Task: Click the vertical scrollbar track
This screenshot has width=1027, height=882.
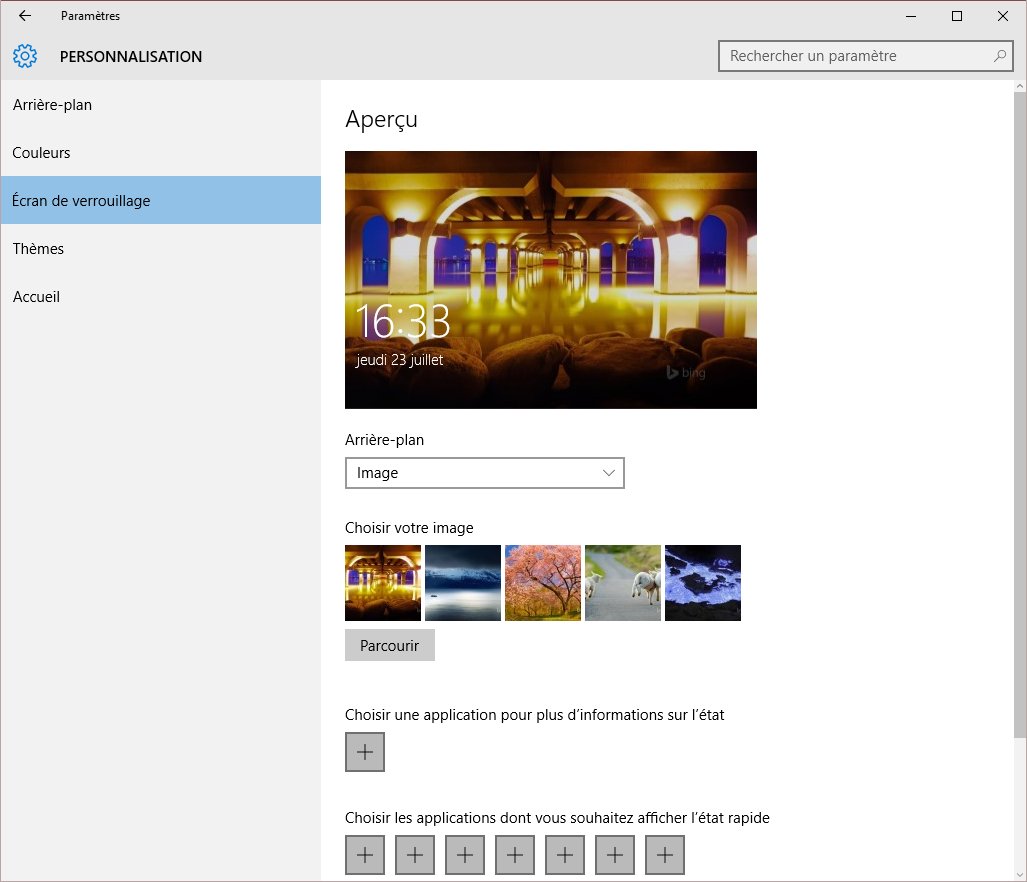Action: click(x=1019, y=800)
